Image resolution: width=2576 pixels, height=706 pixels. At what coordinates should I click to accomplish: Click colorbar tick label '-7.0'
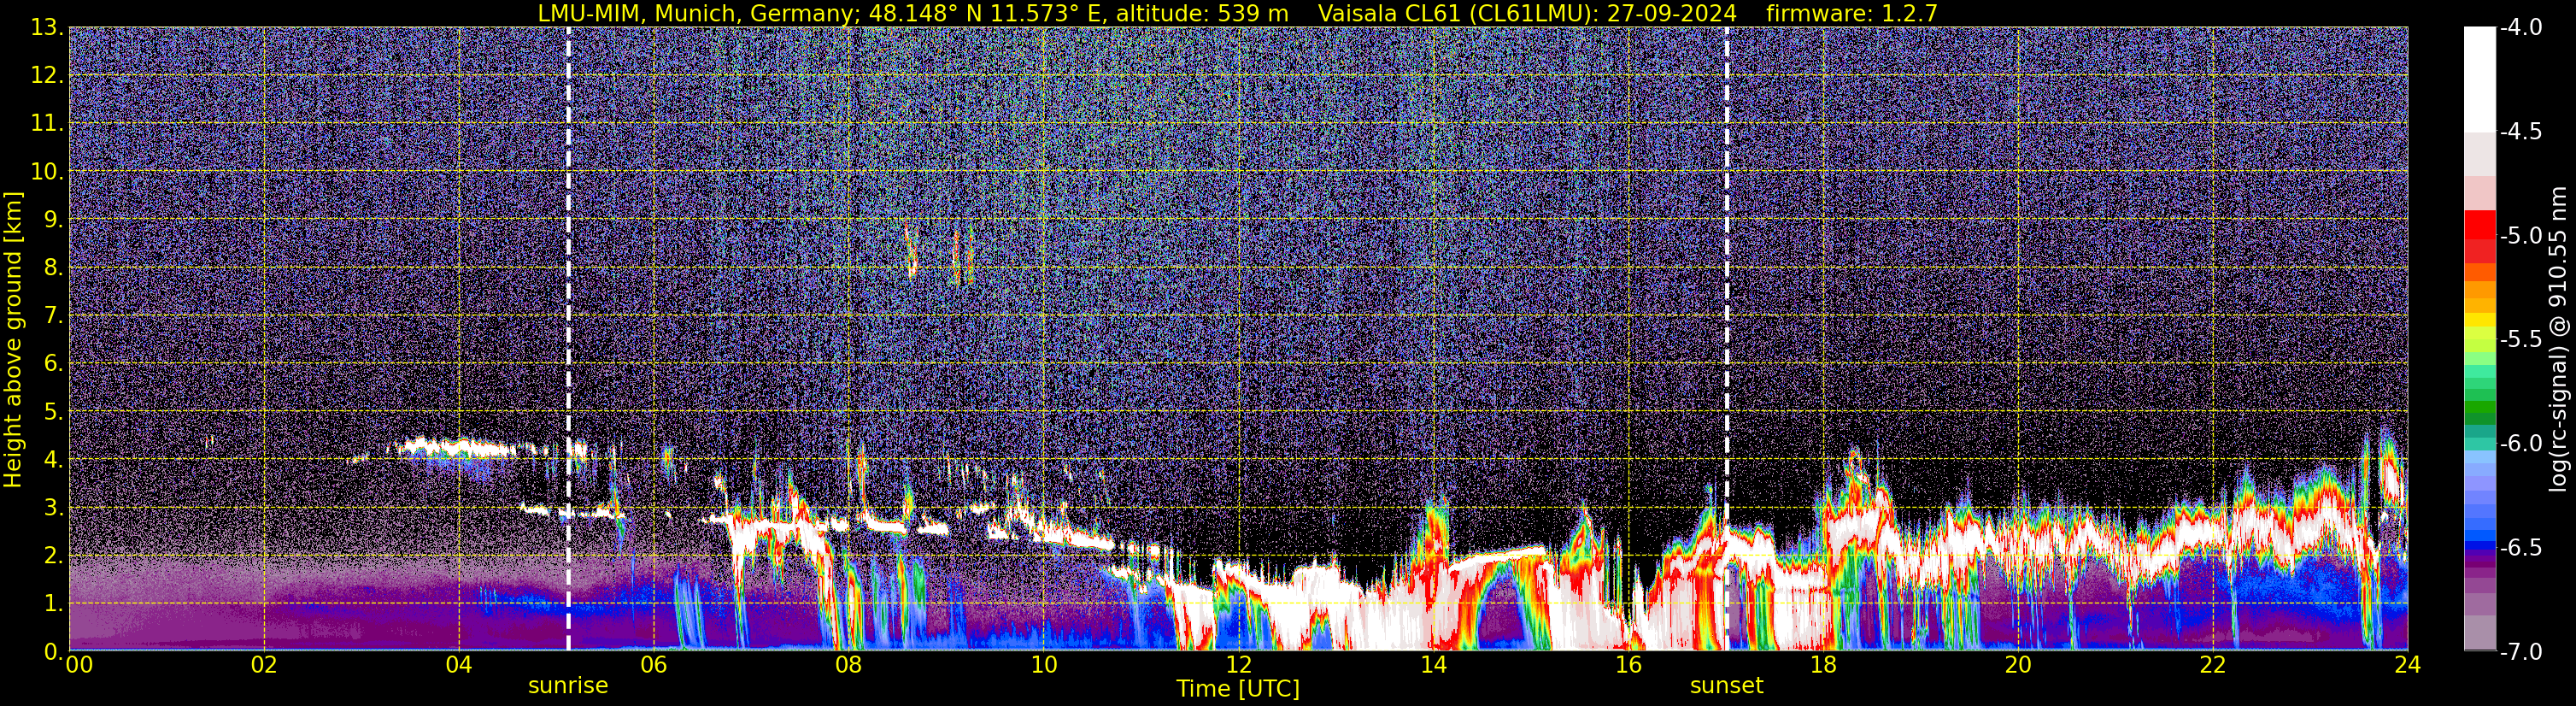[2520, 651]
